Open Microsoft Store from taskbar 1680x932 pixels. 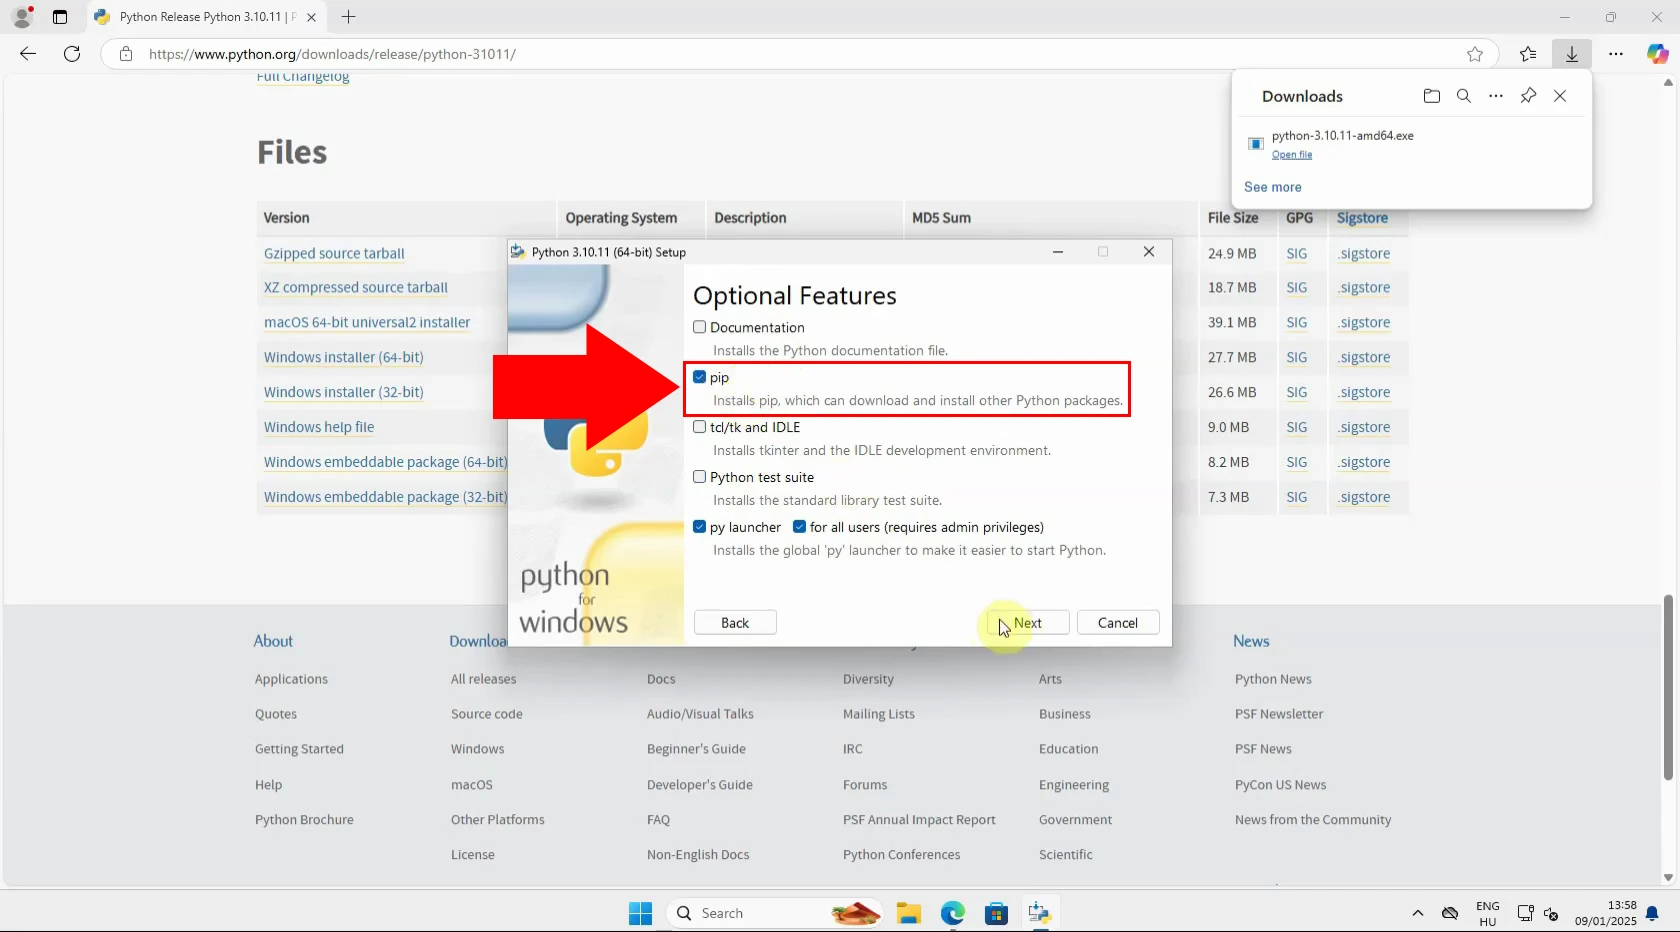click(996, 913)
